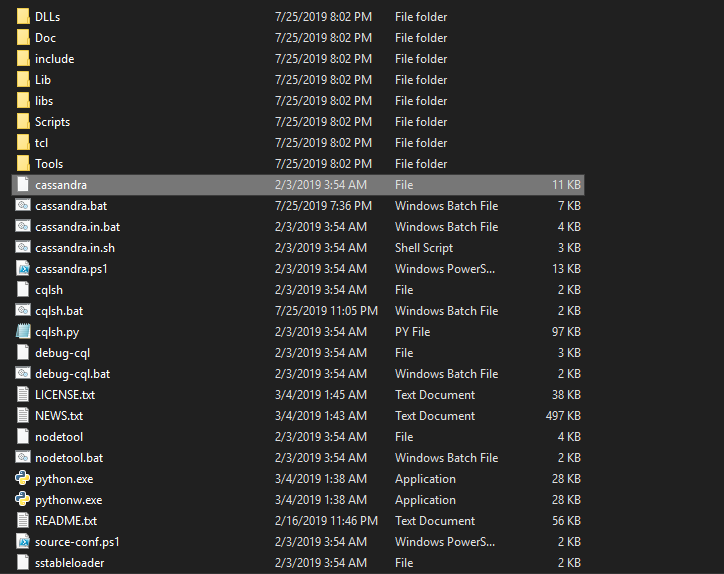Click the blank file icon of cqlsh

[23, 290]
